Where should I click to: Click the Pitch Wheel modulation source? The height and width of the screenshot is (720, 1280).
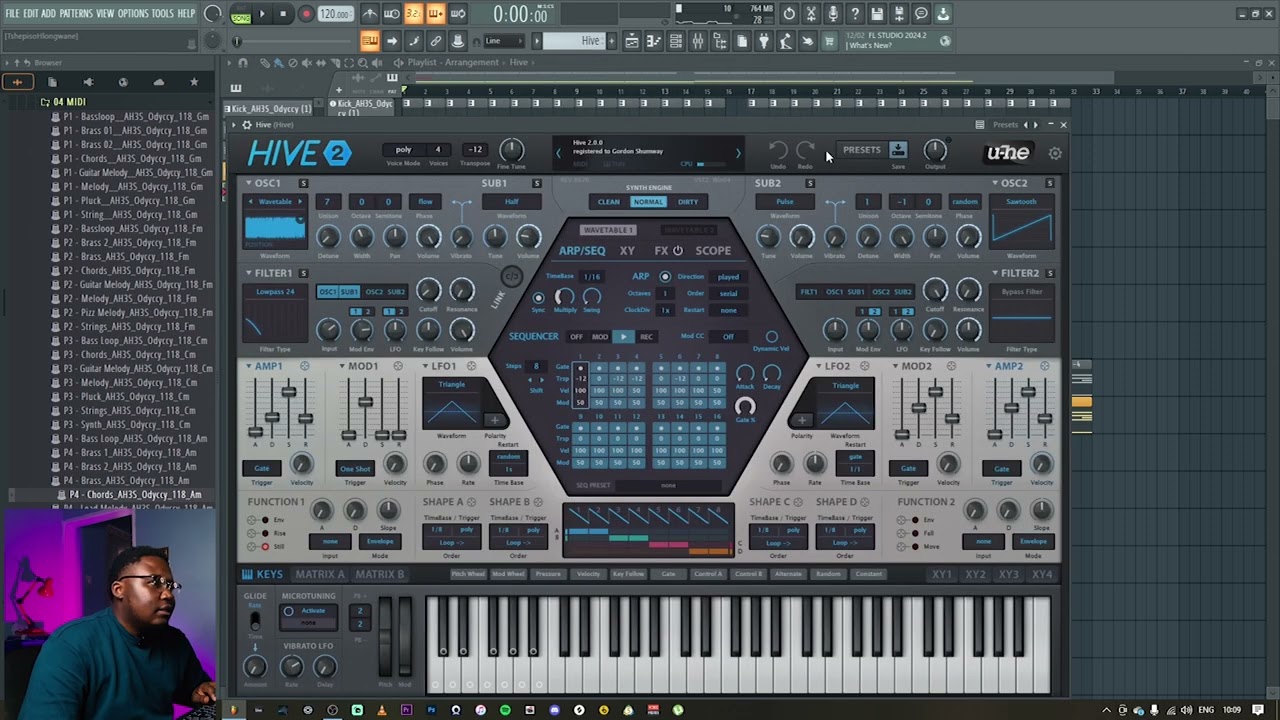[x=468, y=574]
